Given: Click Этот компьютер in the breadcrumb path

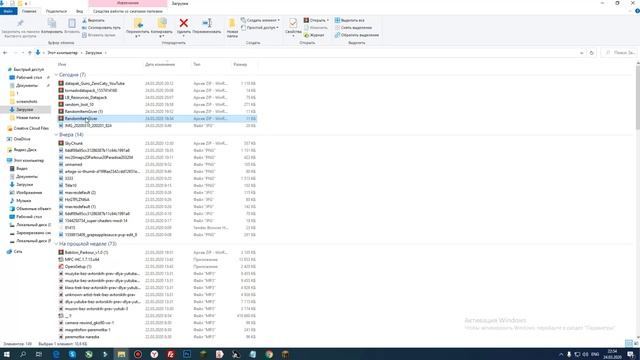Looking at the screenshot, I should point(62,53).
